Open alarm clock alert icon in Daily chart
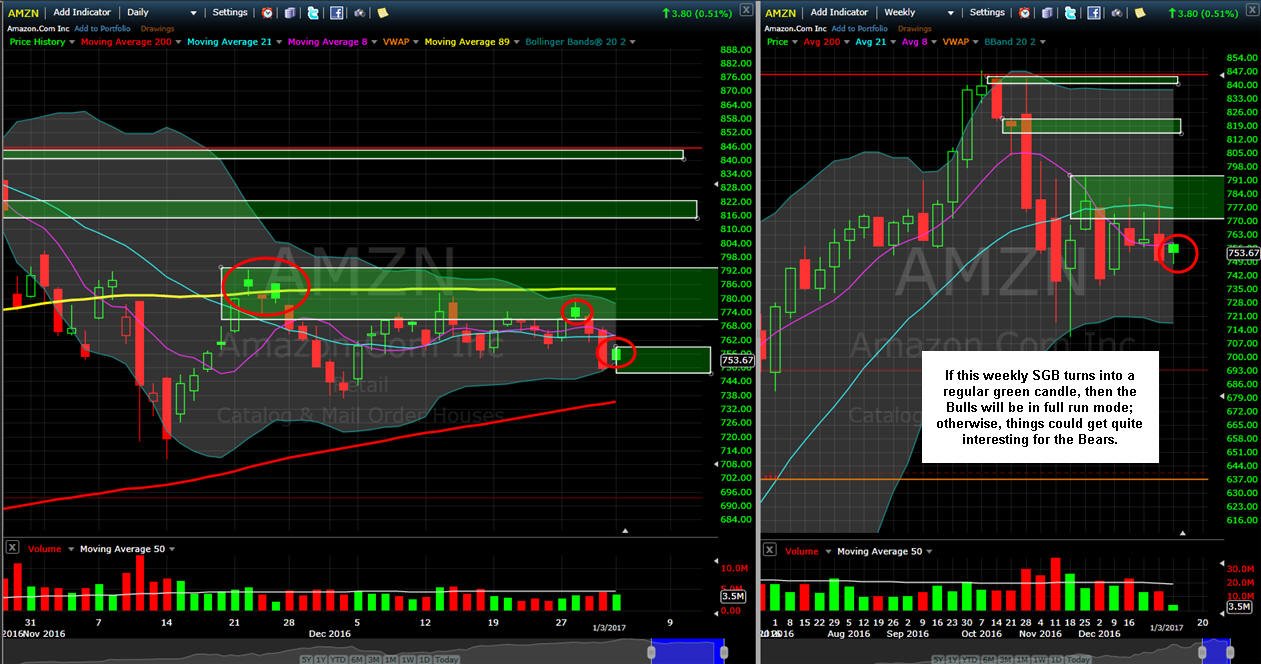This screenshot has width=1261, height=664. tap(267, 13)
